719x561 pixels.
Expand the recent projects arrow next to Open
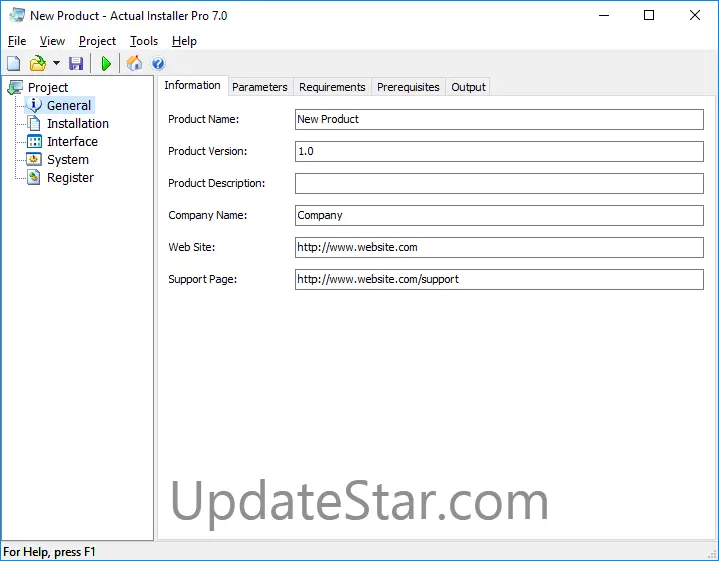pyautogui.click(x=56, y=63)
